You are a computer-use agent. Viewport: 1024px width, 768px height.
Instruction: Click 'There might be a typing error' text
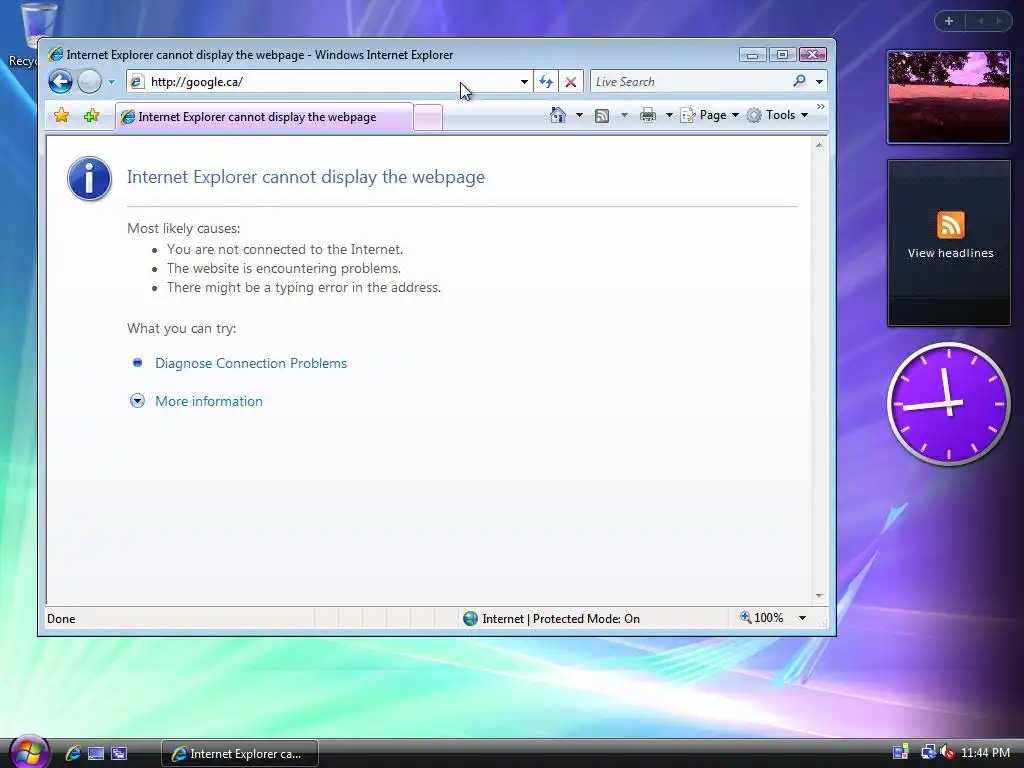[x=304, y=287]
